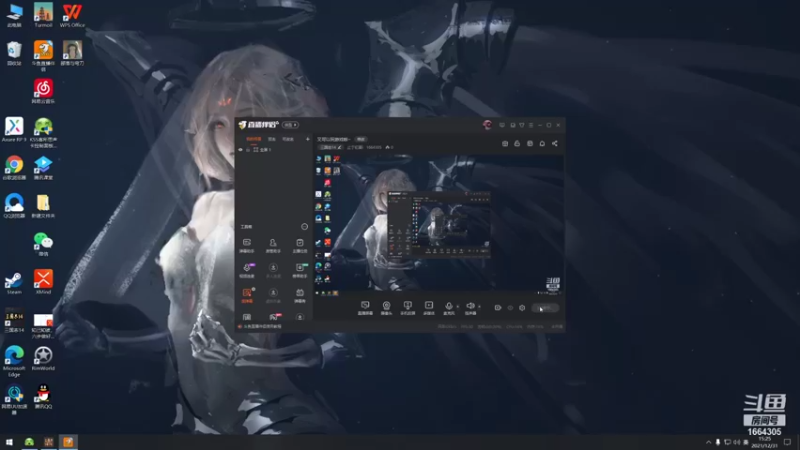This screenshot has width=800, height=450.
Task: Edit the stream category pill with pencil
Action: click(331, 147)
